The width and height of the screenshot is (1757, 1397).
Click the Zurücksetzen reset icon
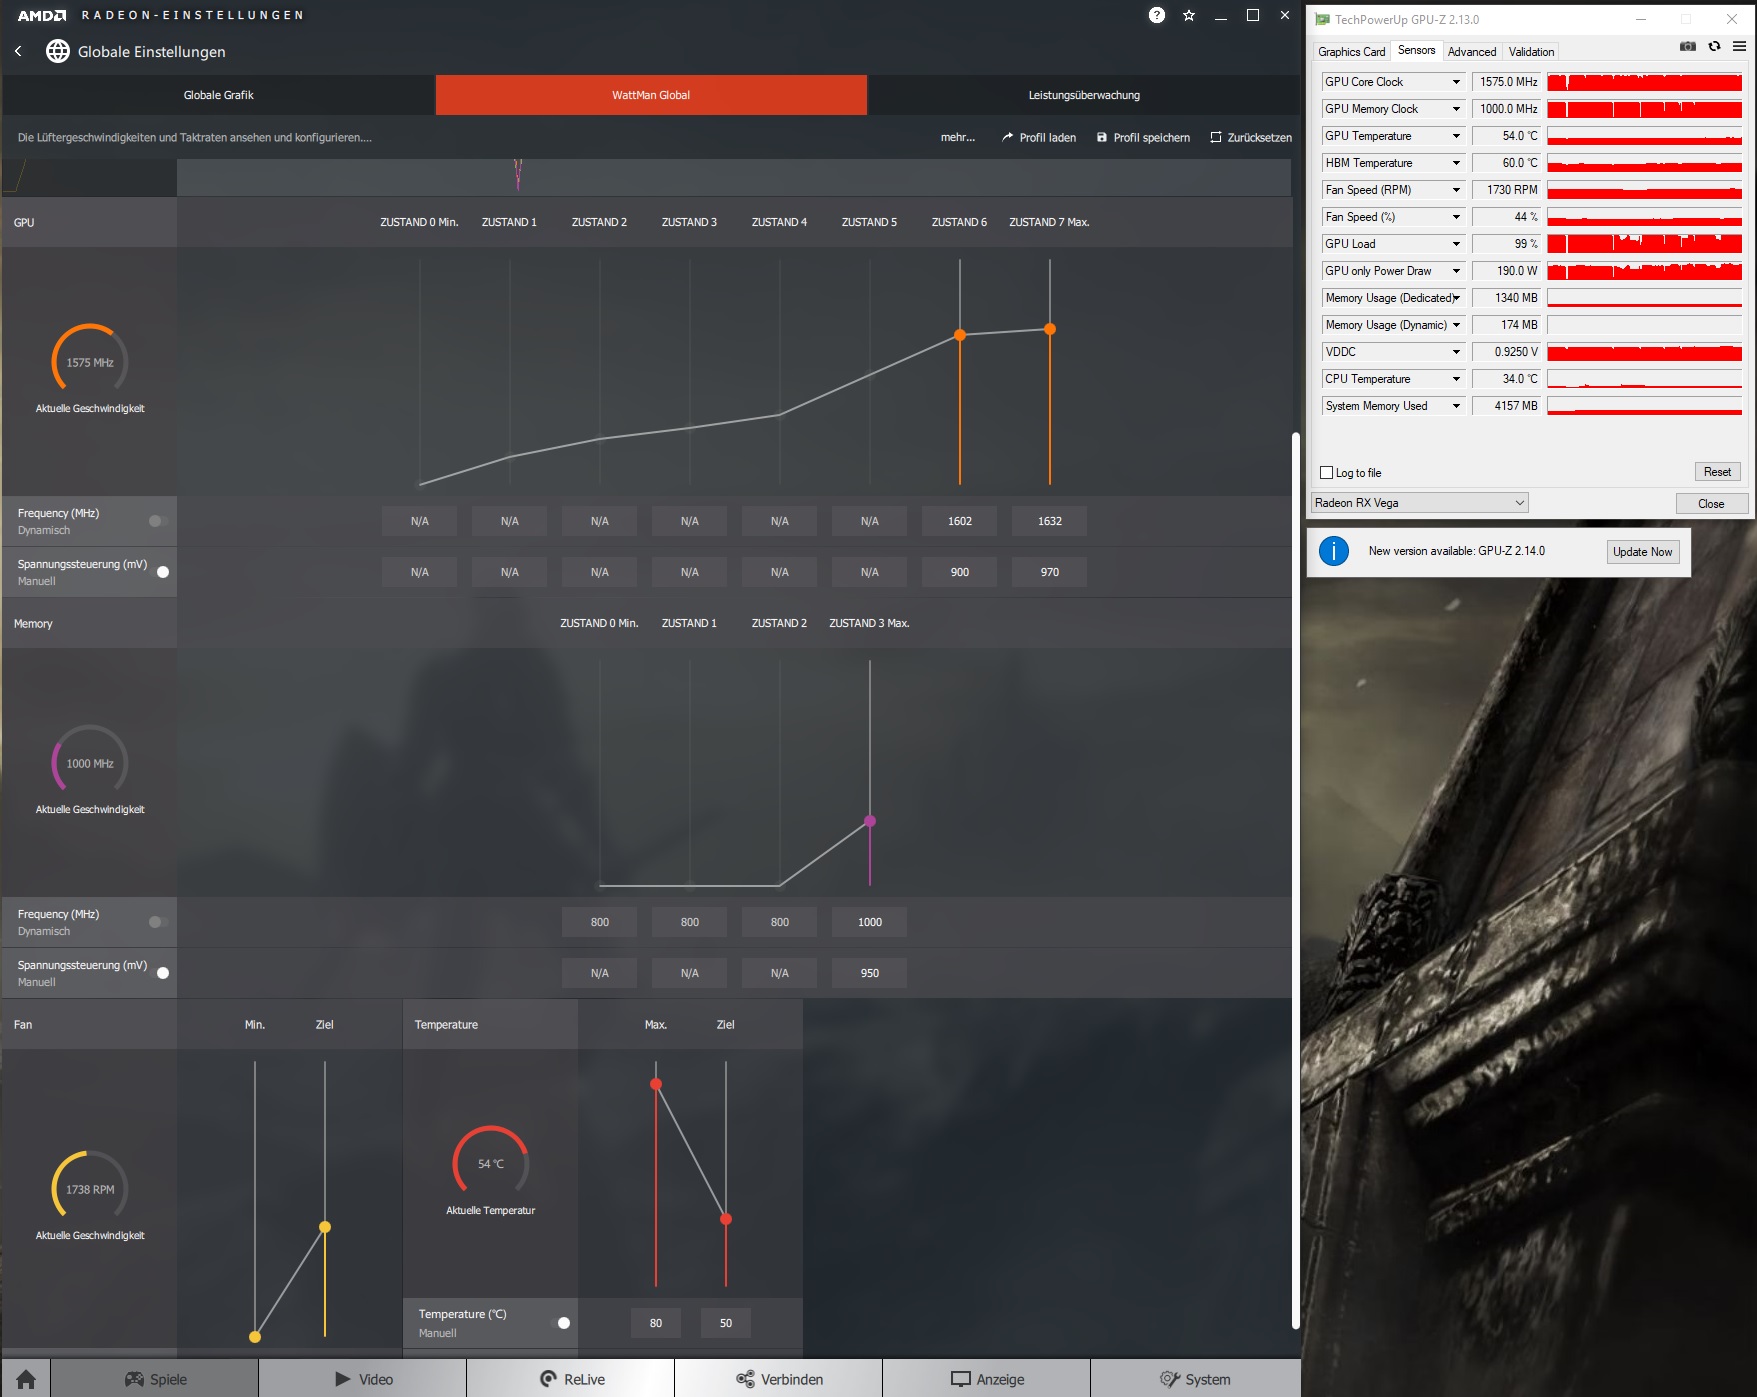point(1216,138)
